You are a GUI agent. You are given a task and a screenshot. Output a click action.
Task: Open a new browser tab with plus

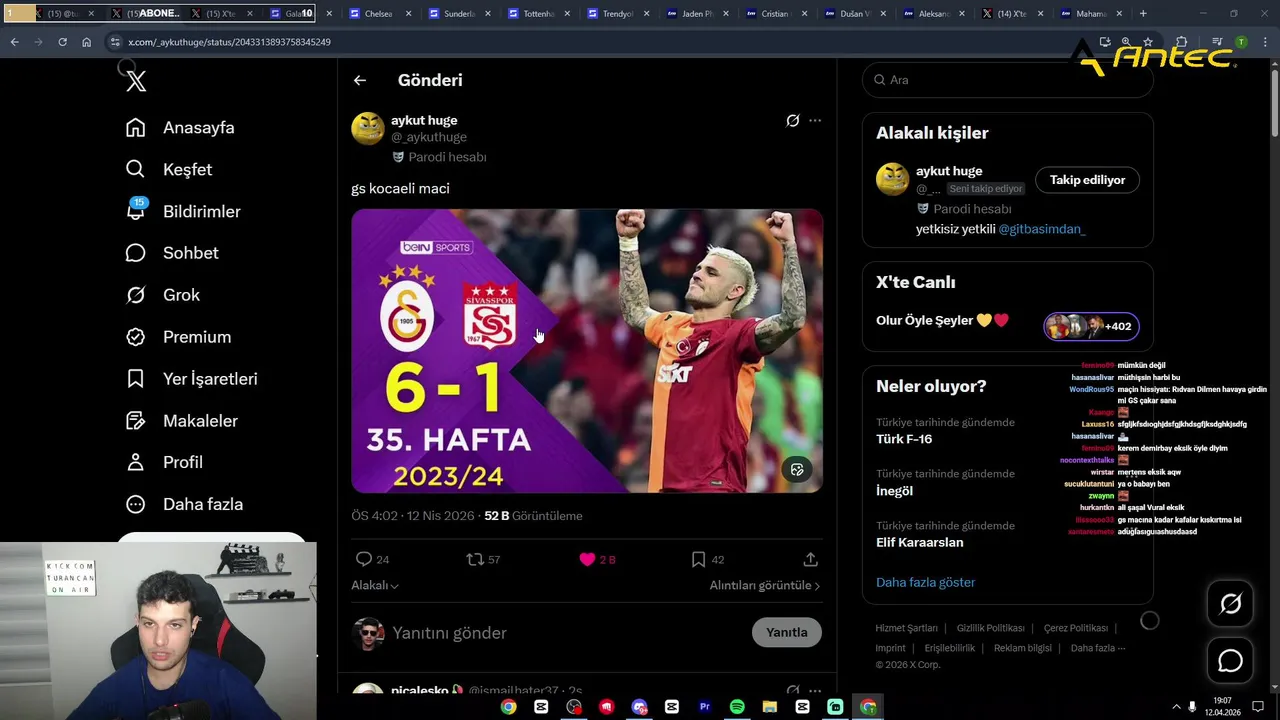click(1143, 14)
